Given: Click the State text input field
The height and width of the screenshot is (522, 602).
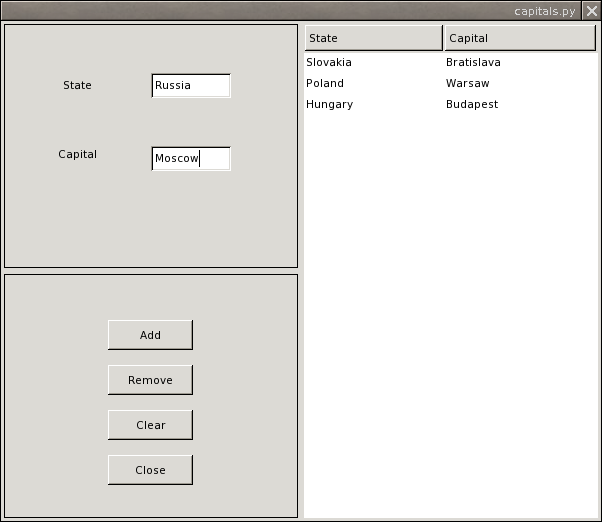Looking at the screenshot, I should tap(190, 86).
